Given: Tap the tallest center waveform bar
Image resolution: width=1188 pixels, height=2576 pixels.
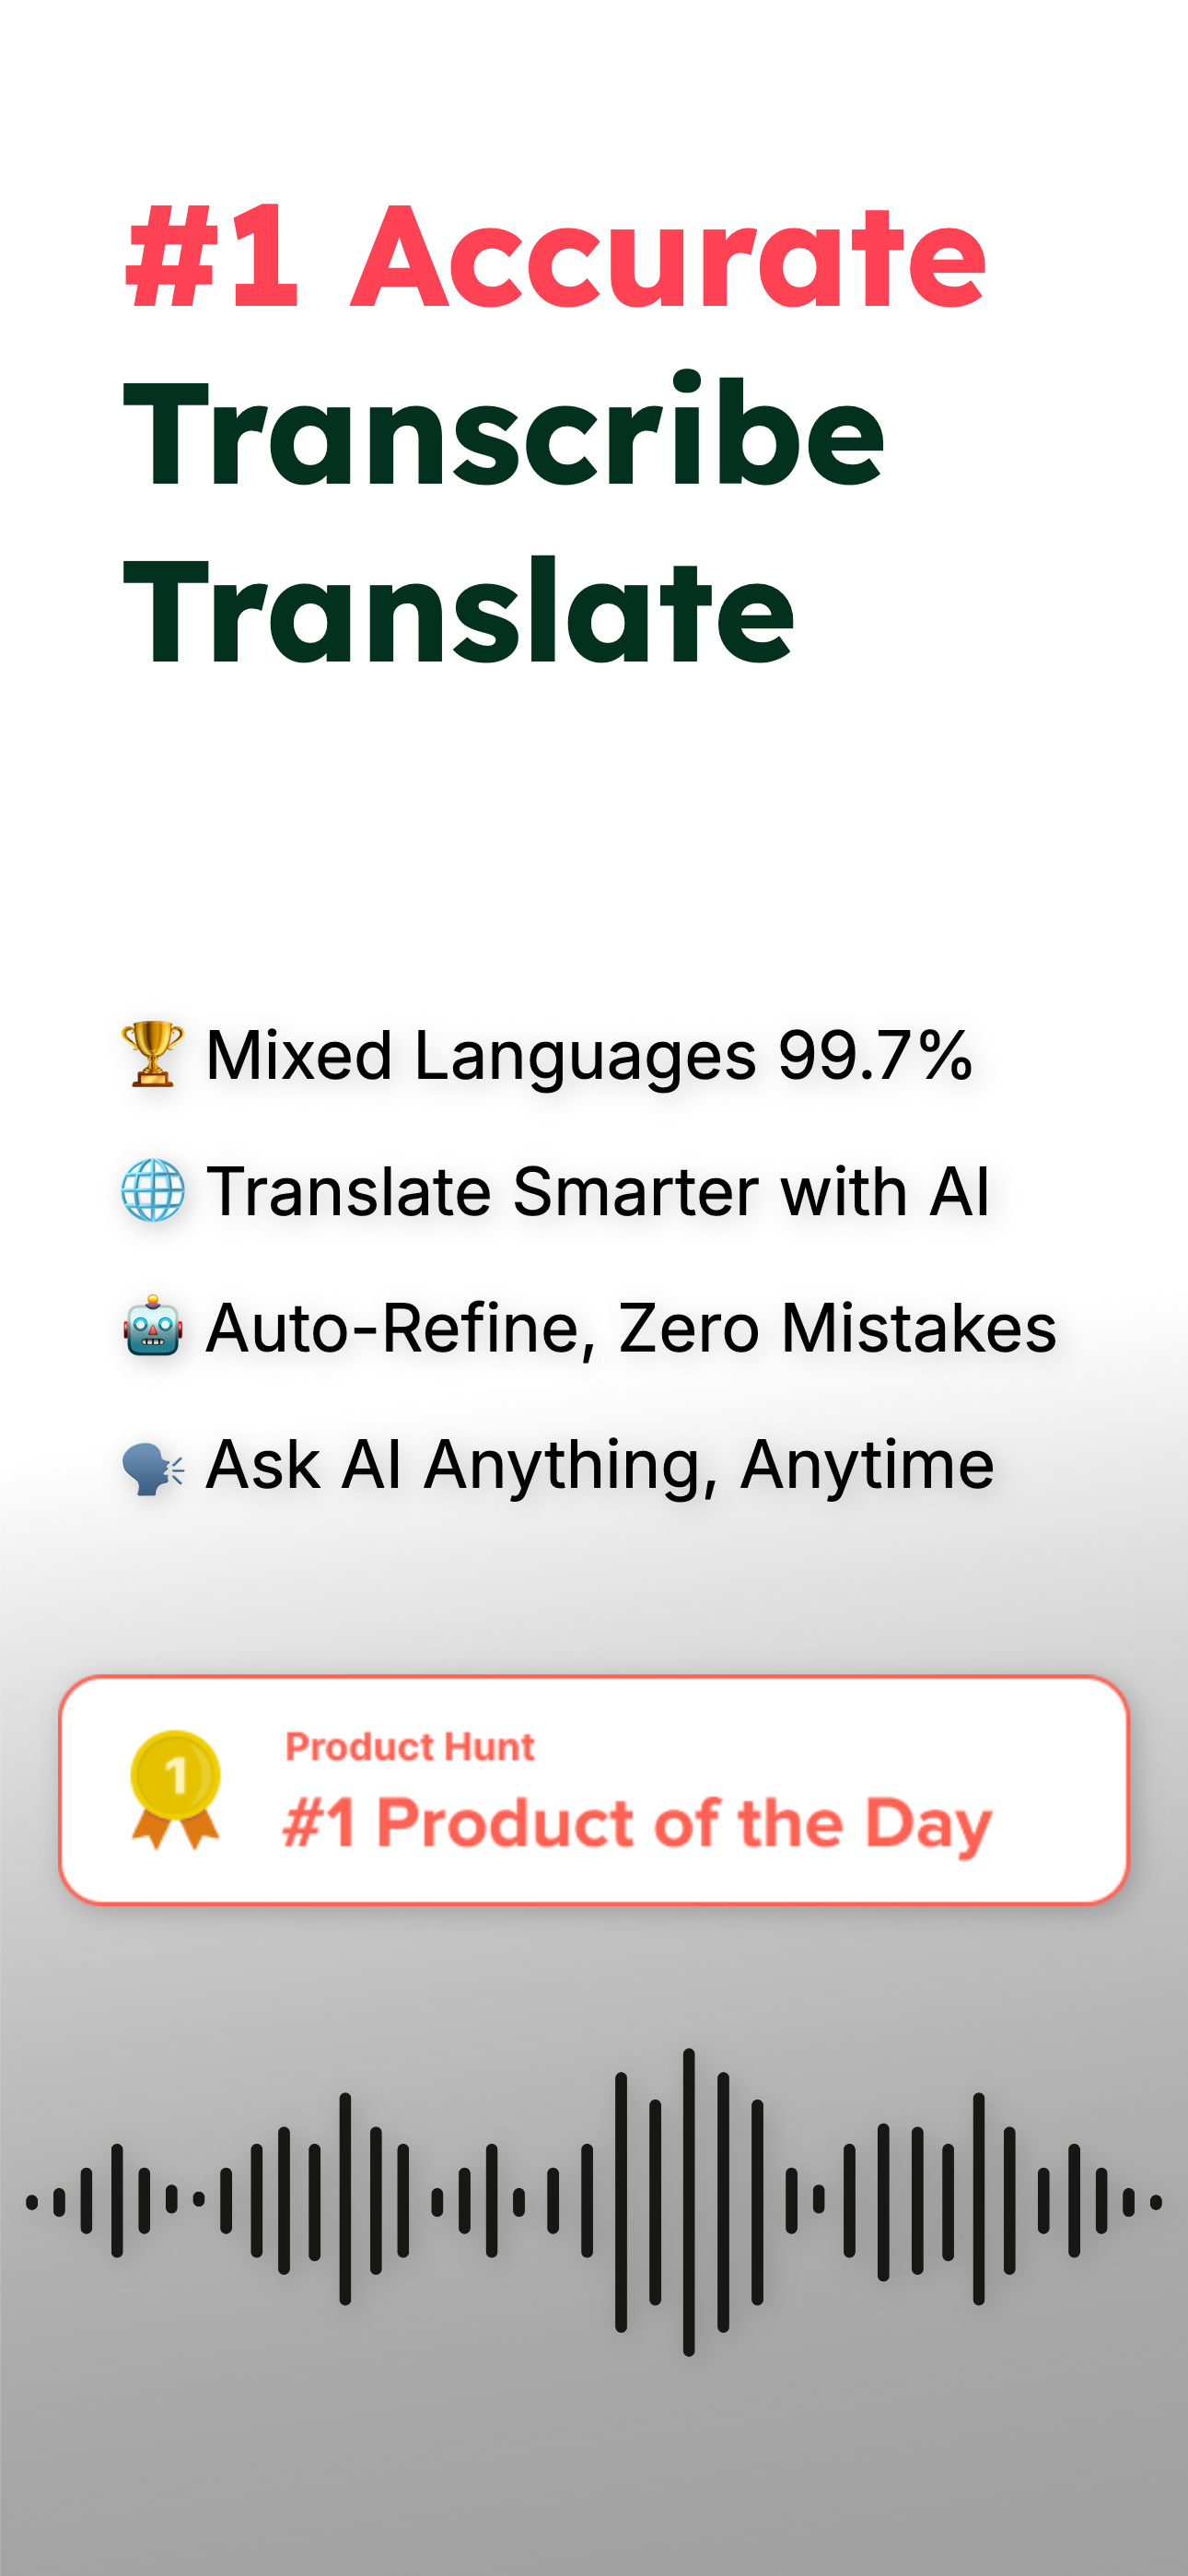Looking at the screenshot, I should (x=688, y=2201).
